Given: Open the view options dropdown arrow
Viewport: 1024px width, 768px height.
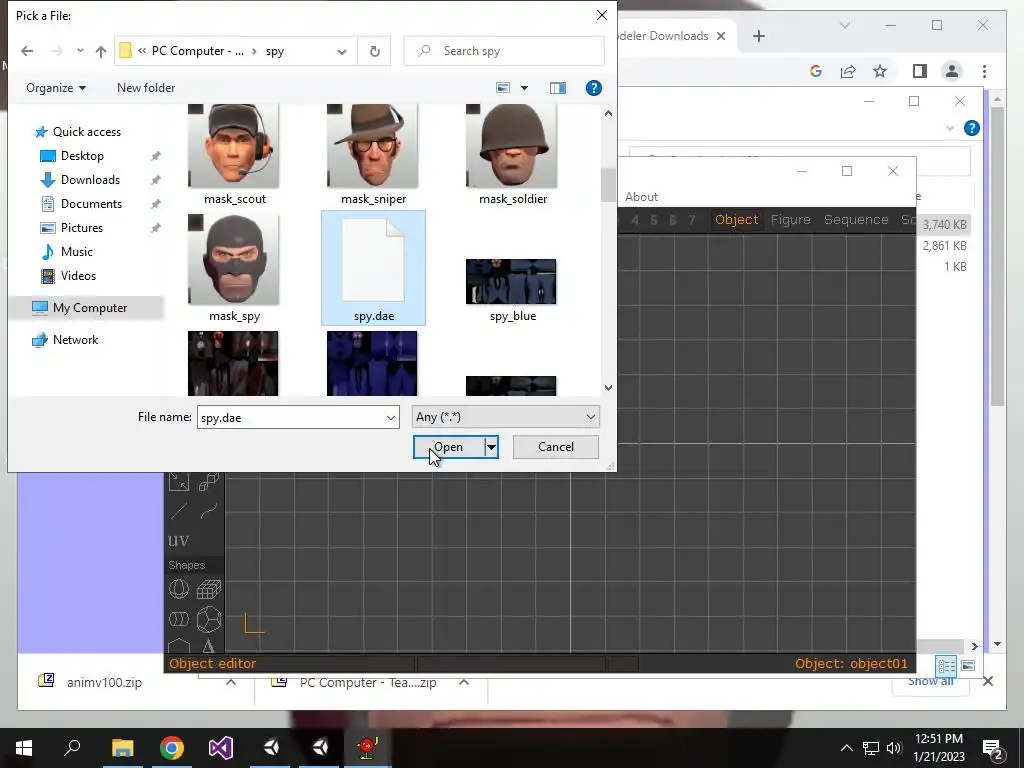Looking at the screenshot, I should (x=524, y=88).
